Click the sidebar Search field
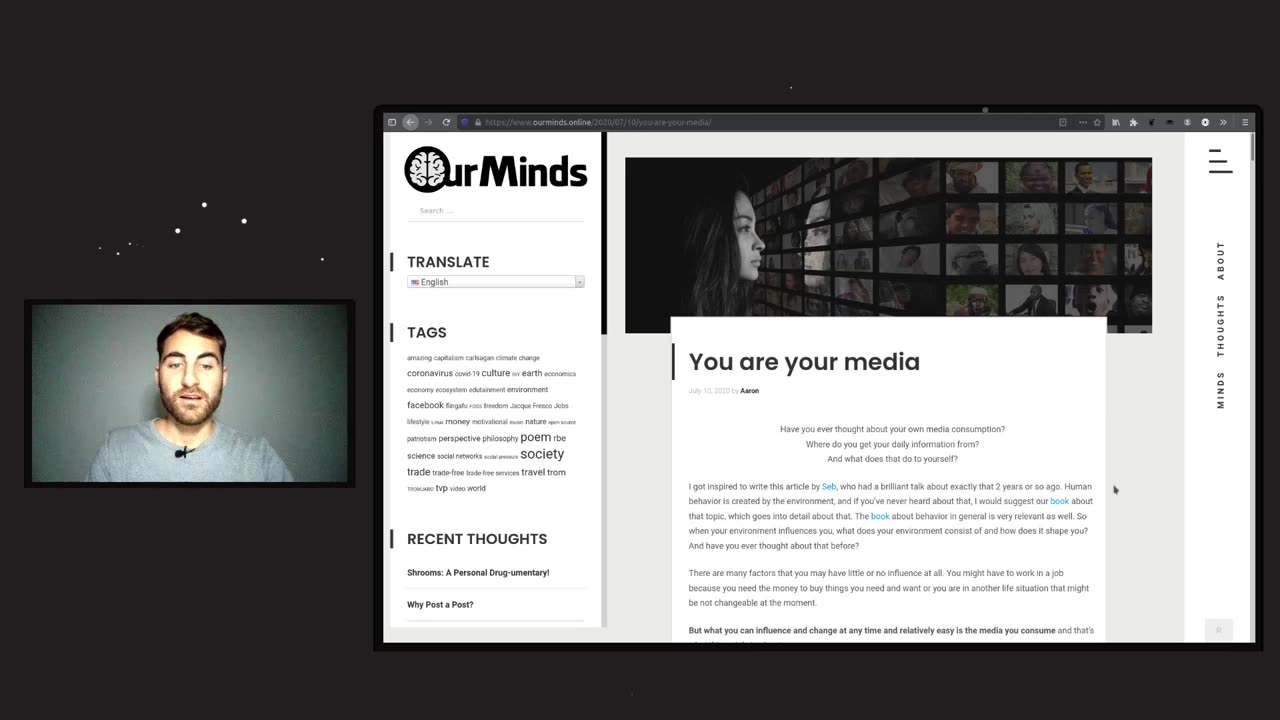 pos(495,211)
